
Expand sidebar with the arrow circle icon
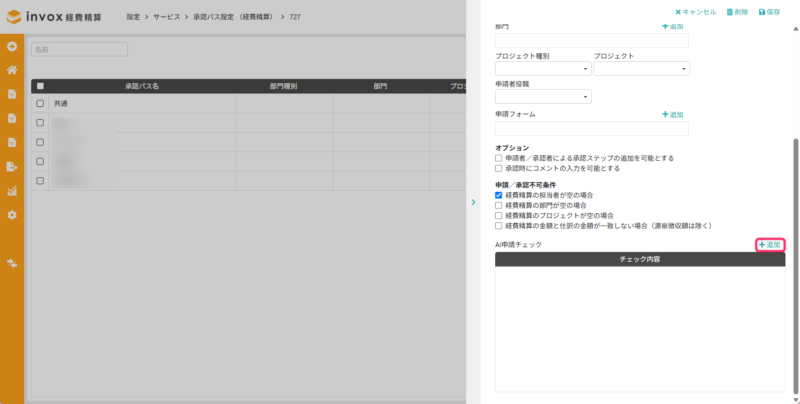(x=12, y=46)
